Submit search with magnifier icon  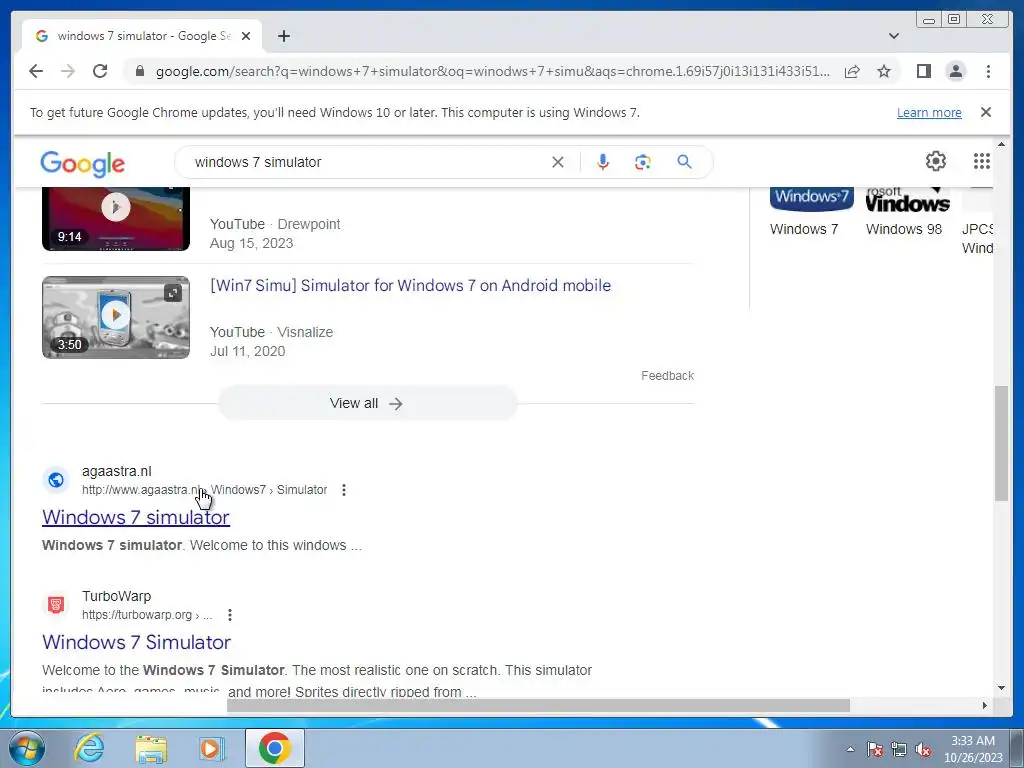point(684,162)
